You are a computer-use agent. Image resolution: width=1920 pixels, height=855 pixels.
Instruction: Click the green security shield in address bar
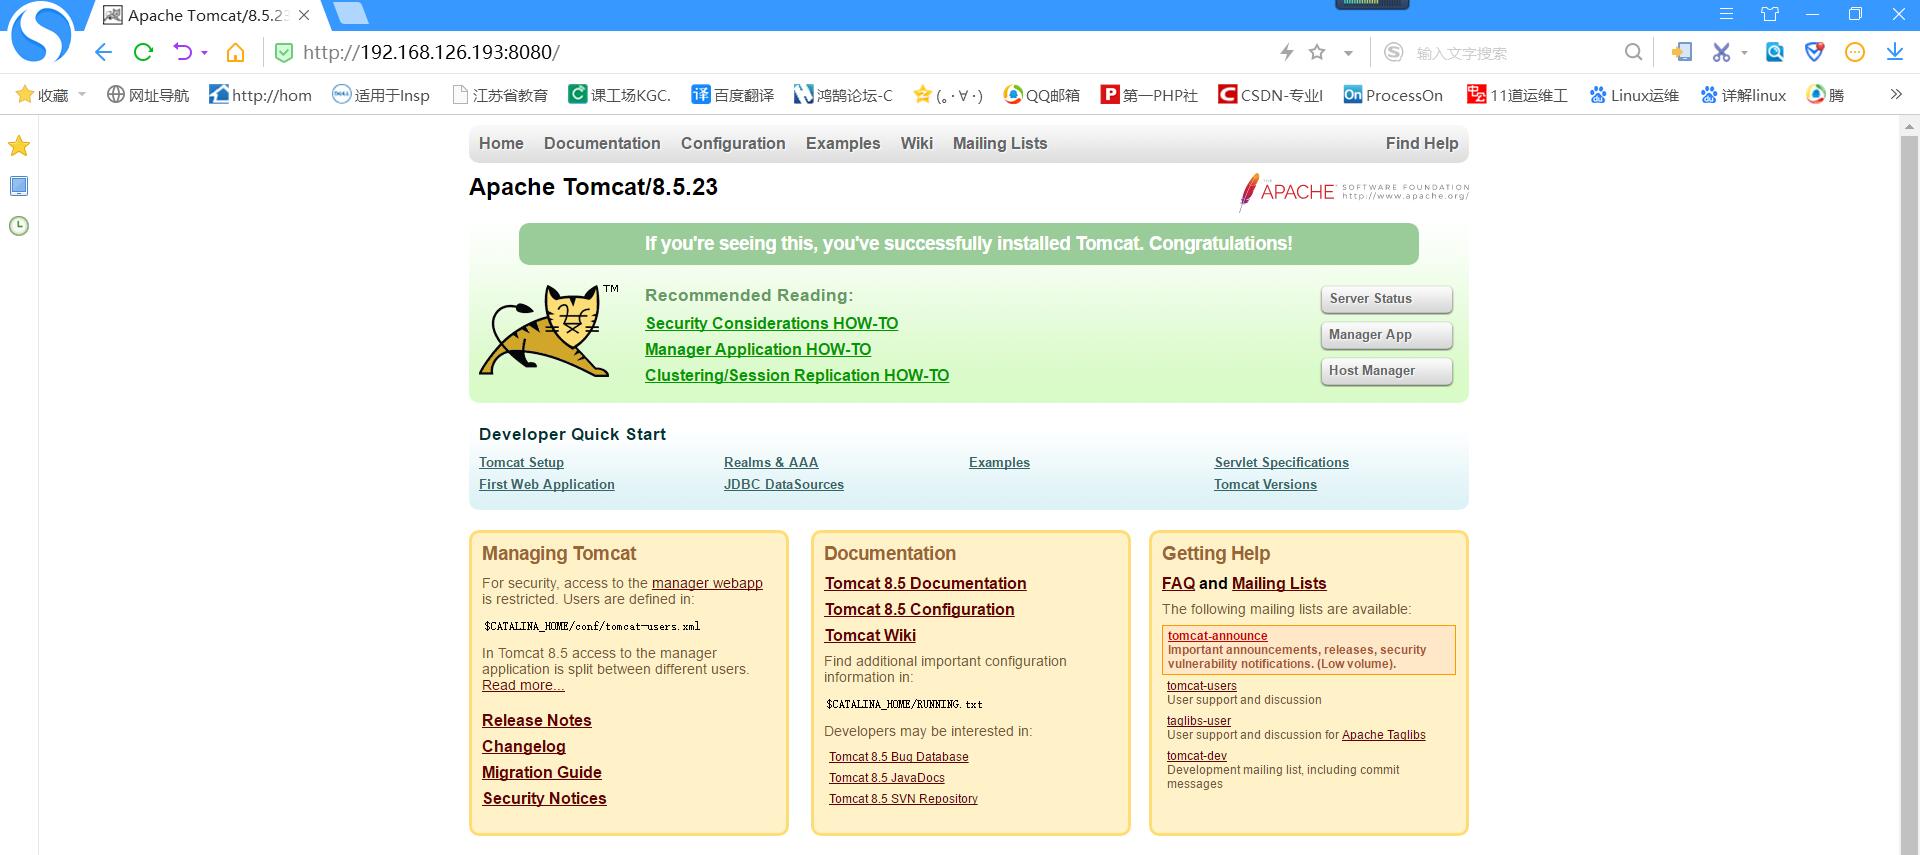coord(284,52)
